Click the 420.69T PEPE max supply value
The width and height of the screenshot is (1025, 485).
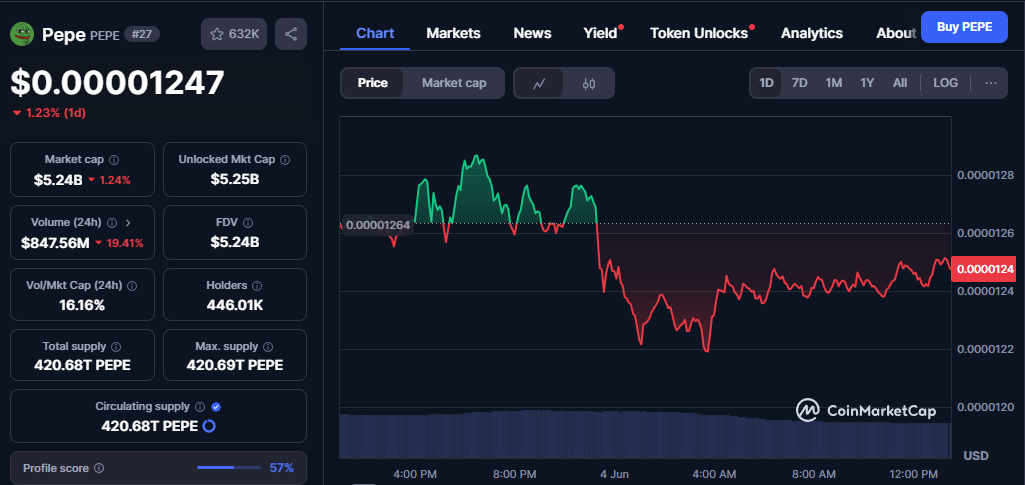coord(235,365)
